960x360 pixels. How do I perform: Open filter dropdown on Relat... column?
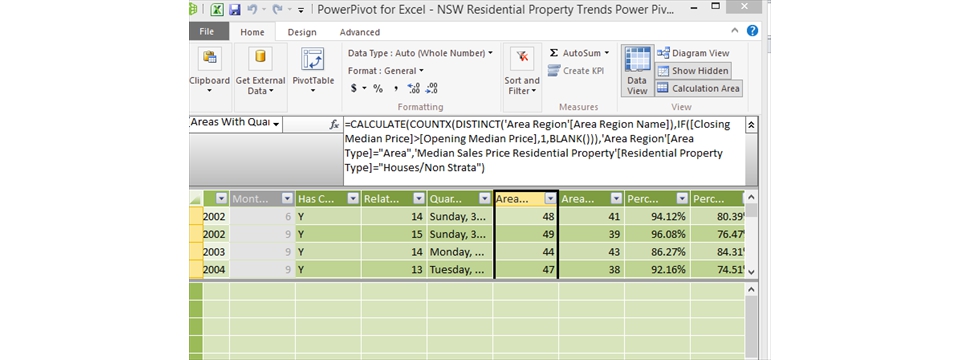click(419, 198)
